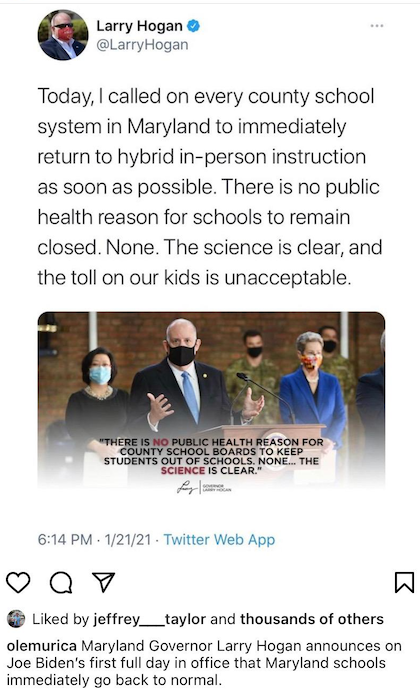420x692 pixels.
Task: Click the blue verified badge
Action: point(193,26)
